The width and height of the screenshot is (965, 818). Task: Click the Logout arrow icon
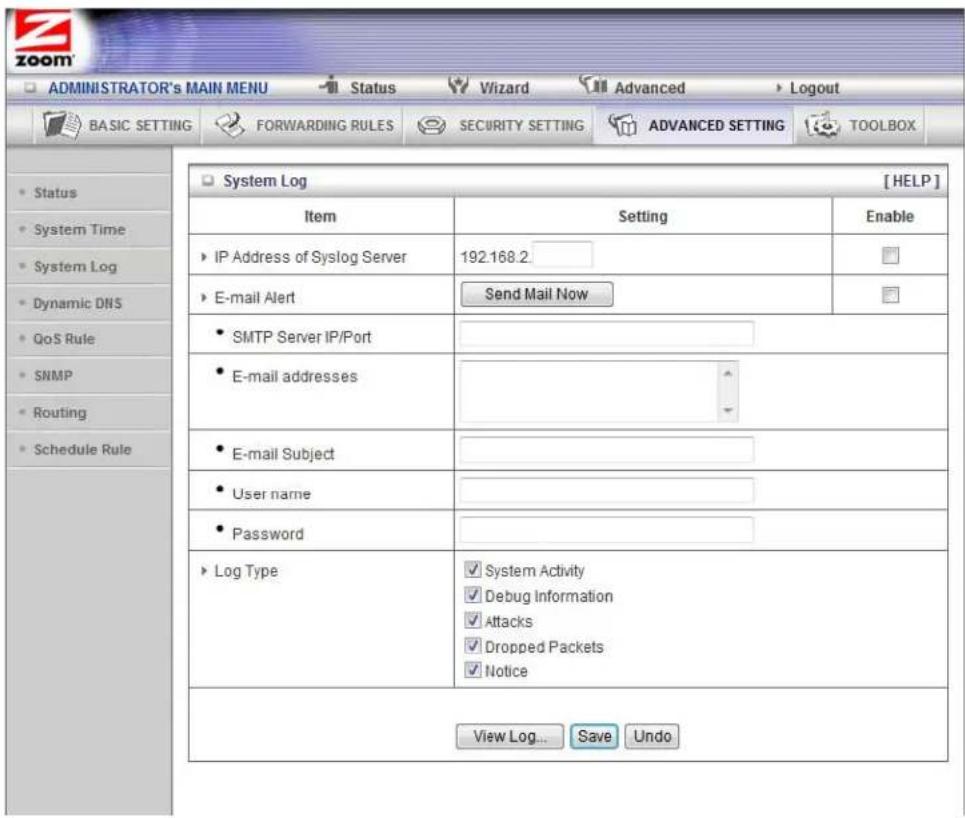tap(779, 88)
